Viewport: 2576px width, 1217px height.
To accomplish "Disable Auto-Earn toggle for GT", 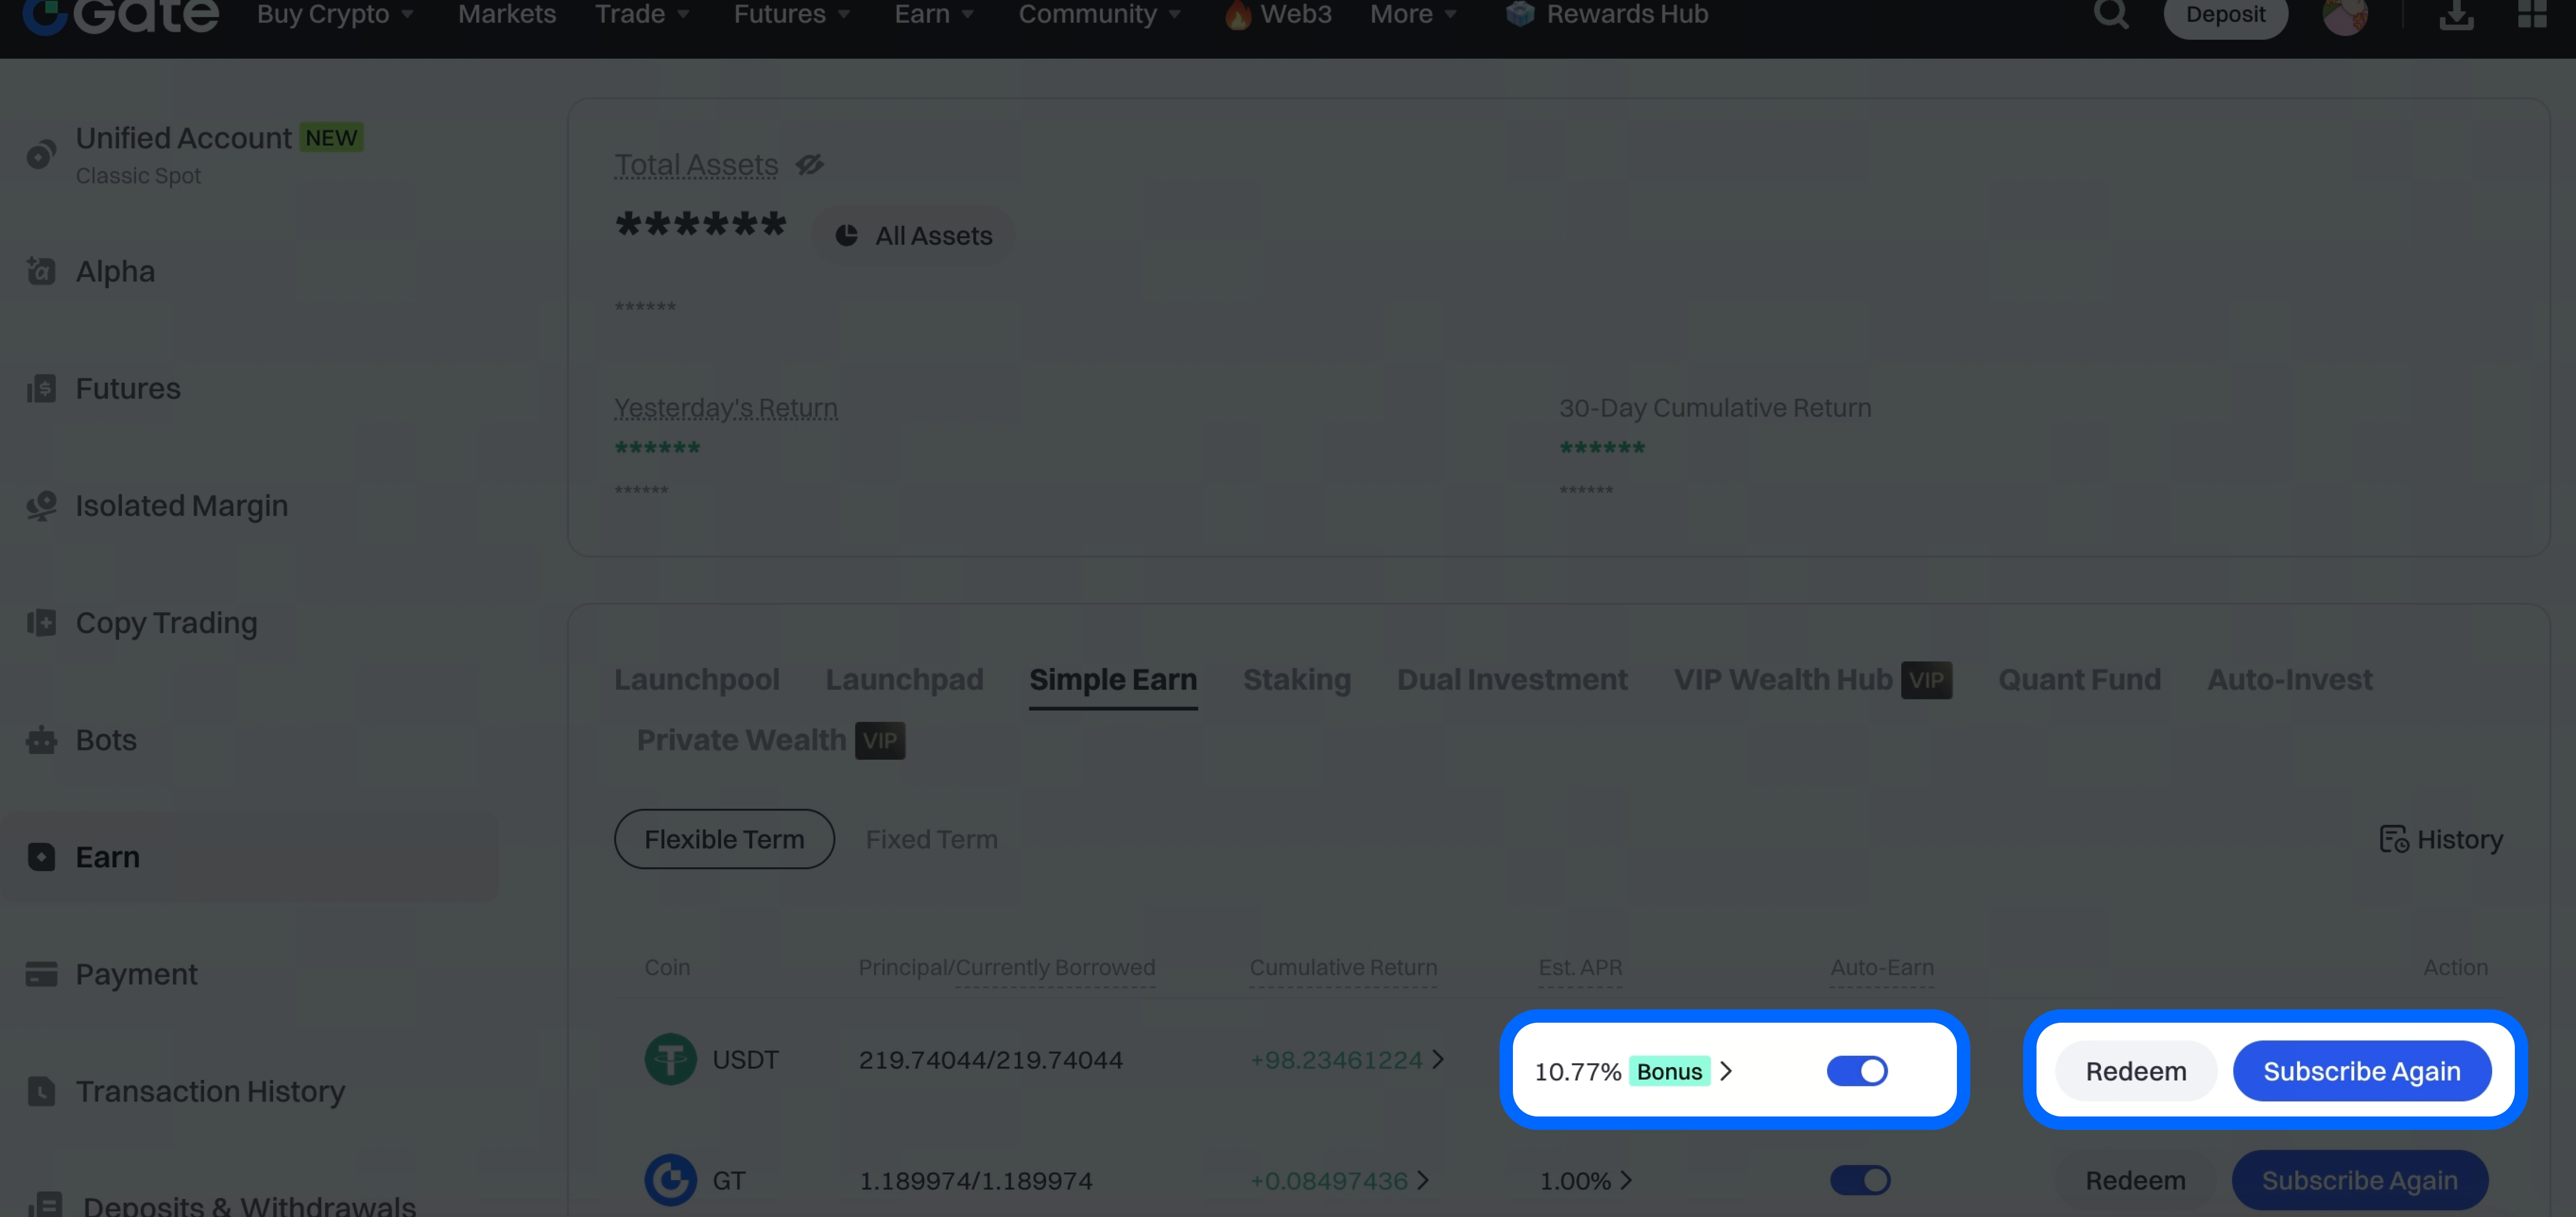I will (x=1860, y=1180).
